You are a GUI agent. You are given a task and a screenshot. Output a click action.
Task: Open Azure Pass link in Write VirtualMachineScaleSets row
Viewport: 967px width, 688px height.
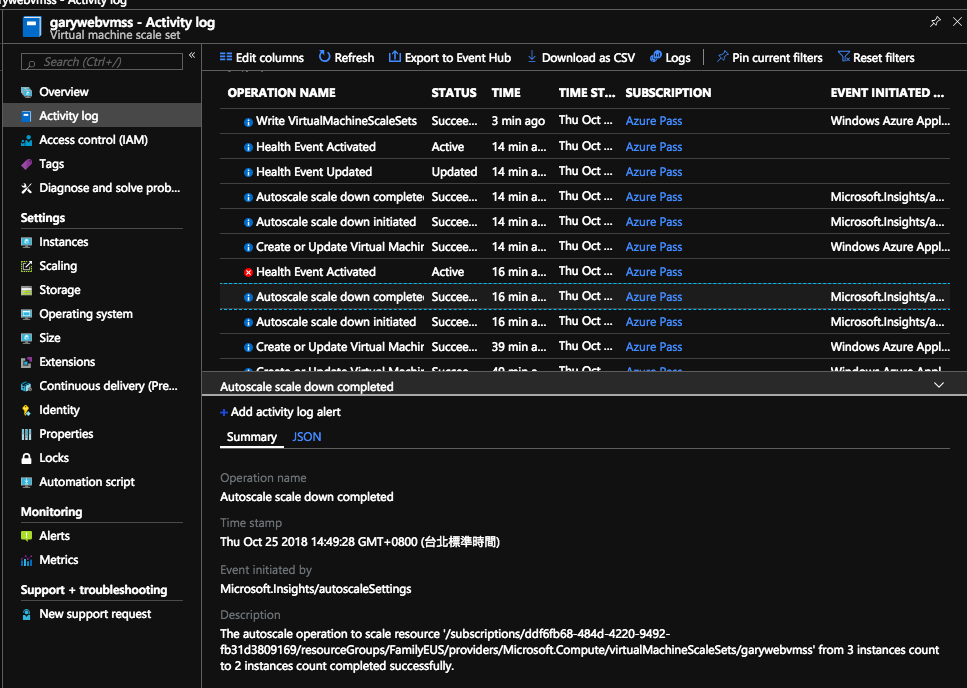(654, 121)
